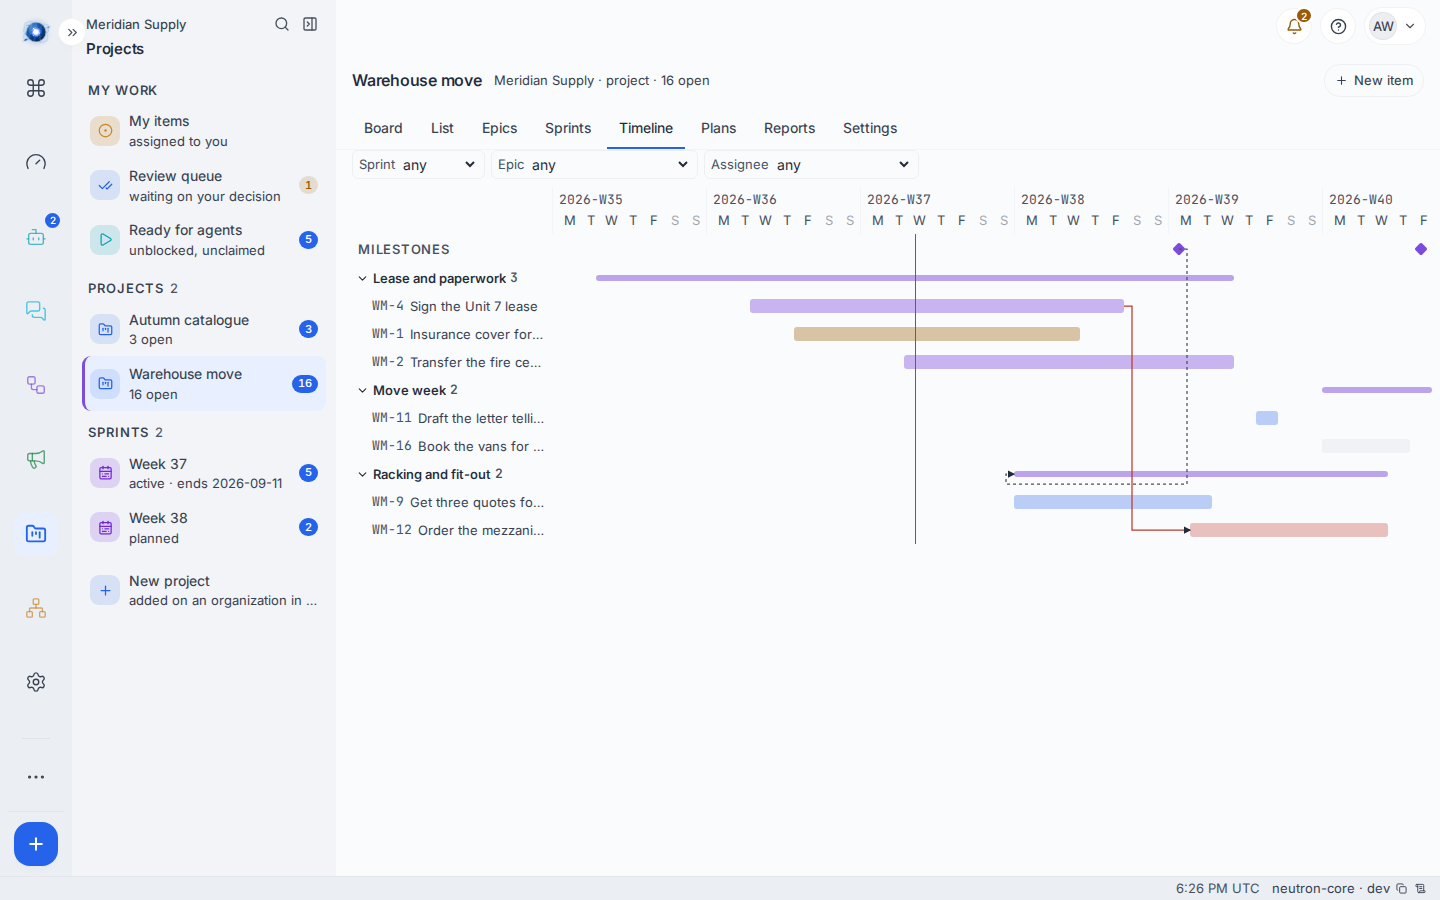Image resolution: width=1440 pixels, height=900 pixels.
Task: Open the settings gear icon in the left rail
Action: [36, 682]
